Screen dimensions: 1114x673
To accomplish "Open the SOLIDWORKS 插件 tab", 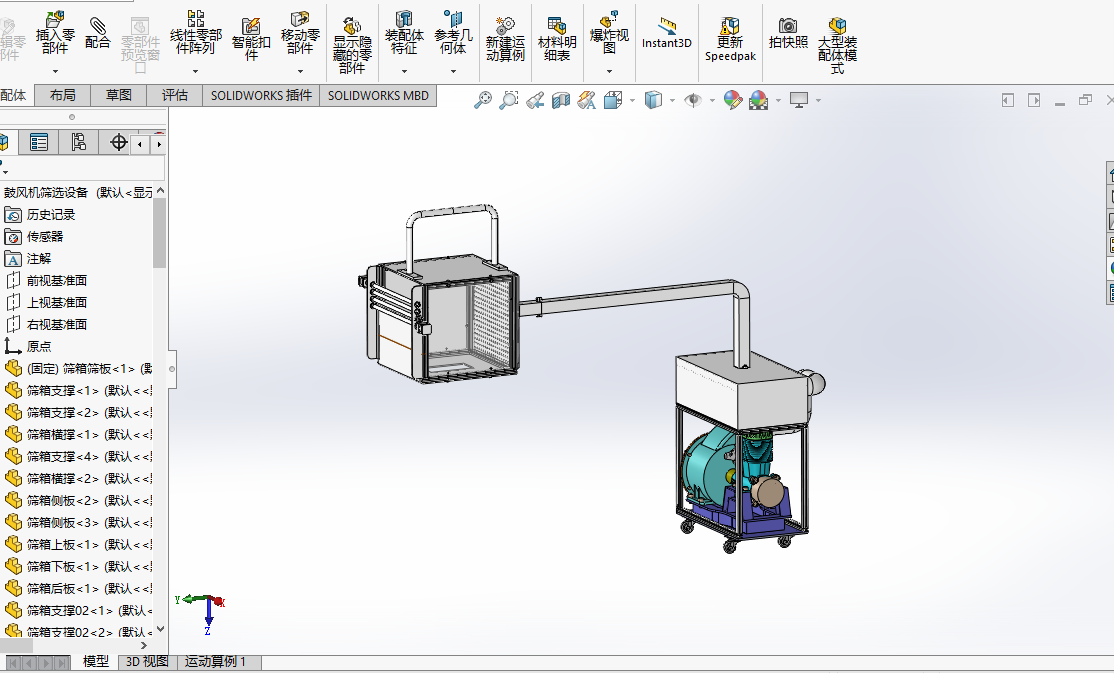I will click(x=261, y=95).
